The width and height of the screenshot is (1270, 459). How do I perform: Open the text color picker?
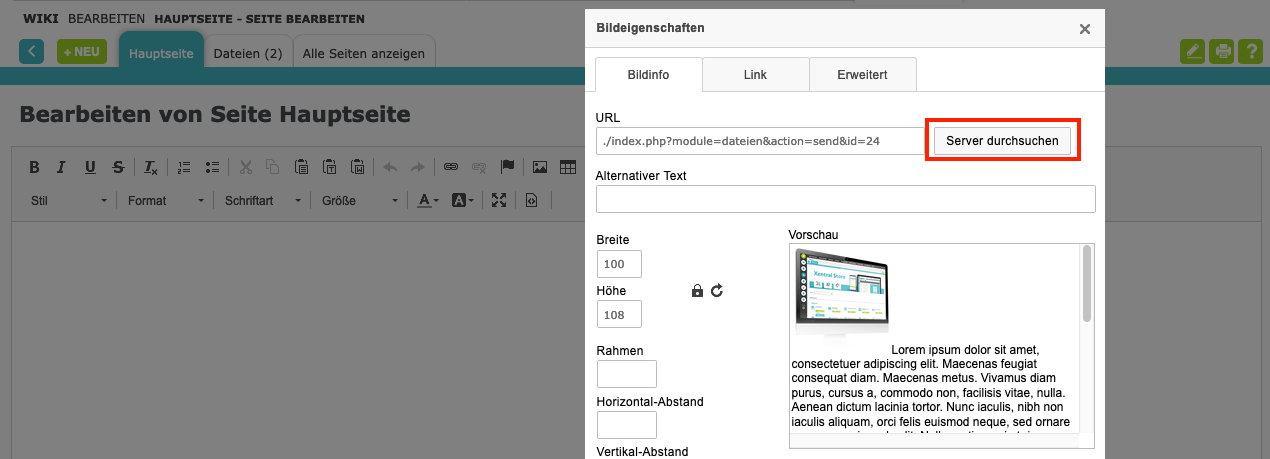(428, 200)
